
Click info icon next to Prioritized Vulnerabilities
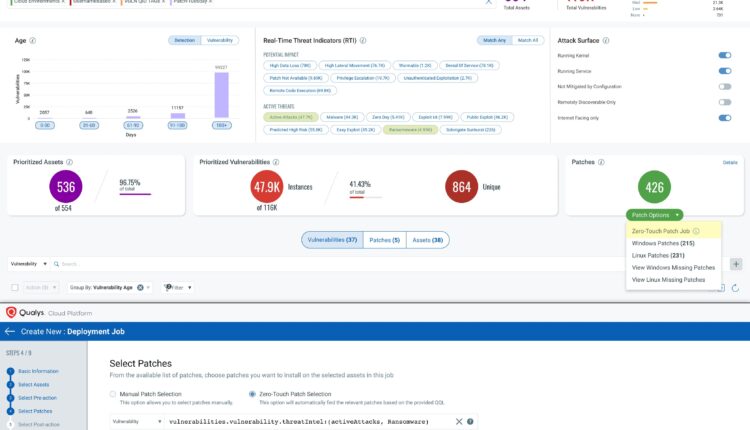pos(276,162)
